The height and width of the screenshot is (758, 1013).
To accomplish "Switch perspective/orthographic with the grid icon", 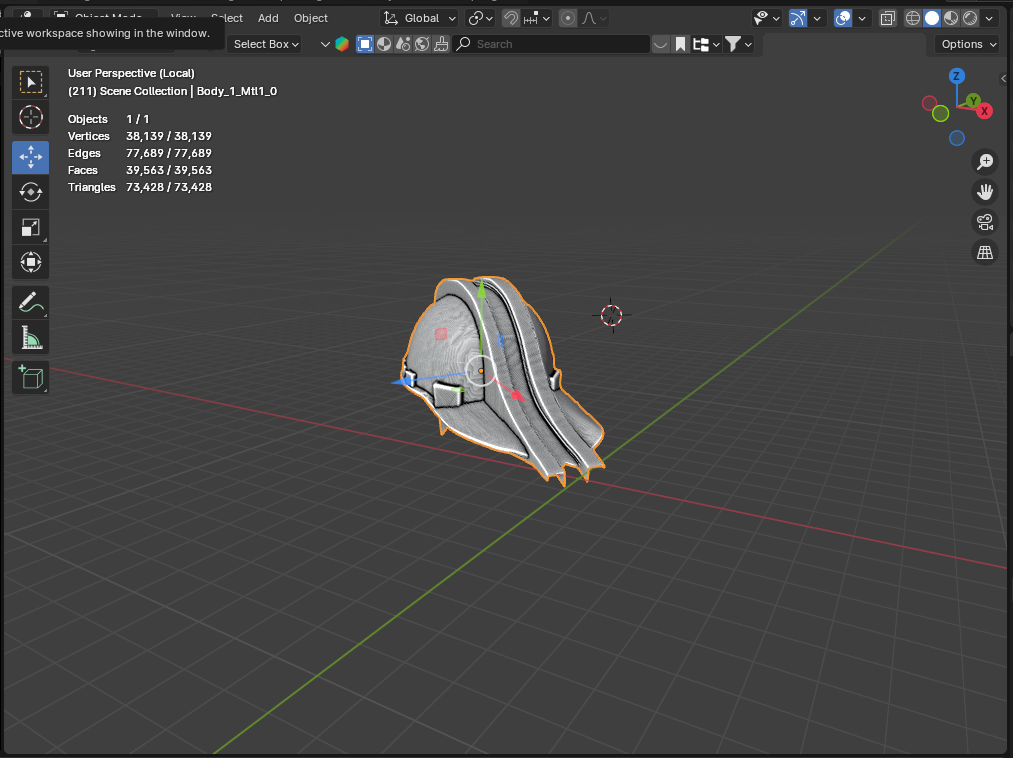I will click(985, 253).
